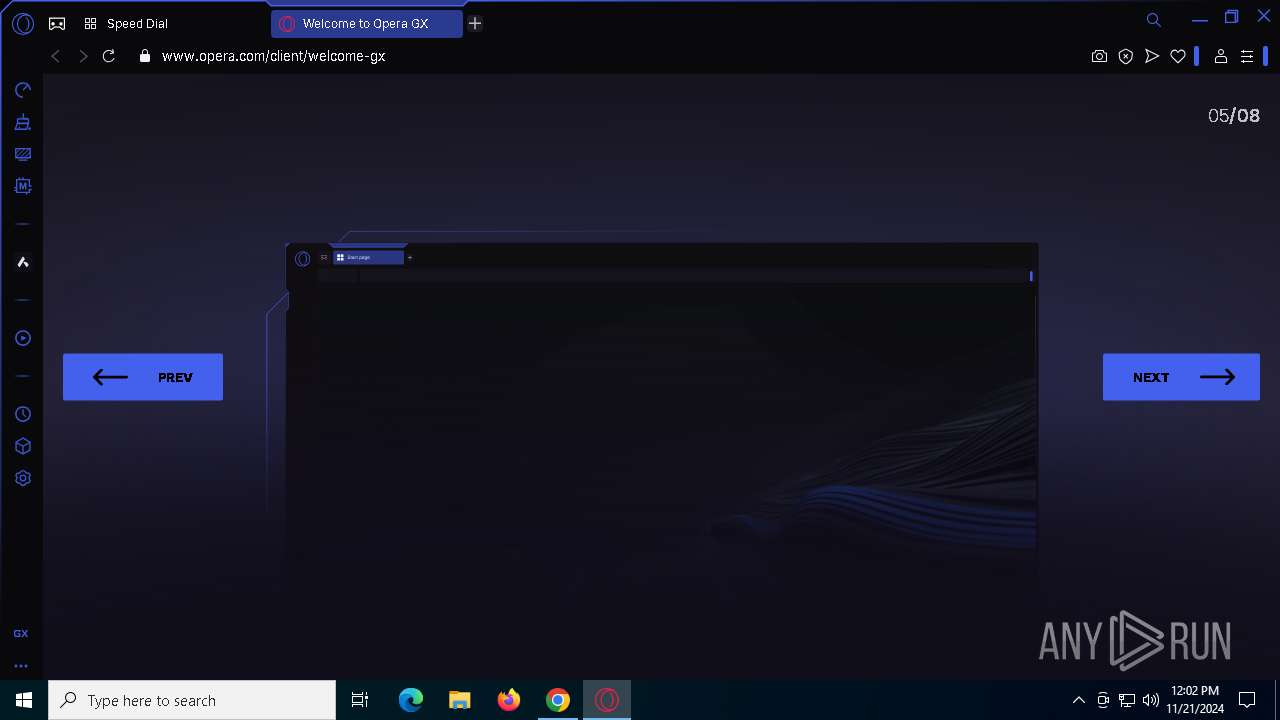Open File Explorer from taskbar
Image resolution: width=1280 pixels, height=720 pixels.
tap(459, 700)
